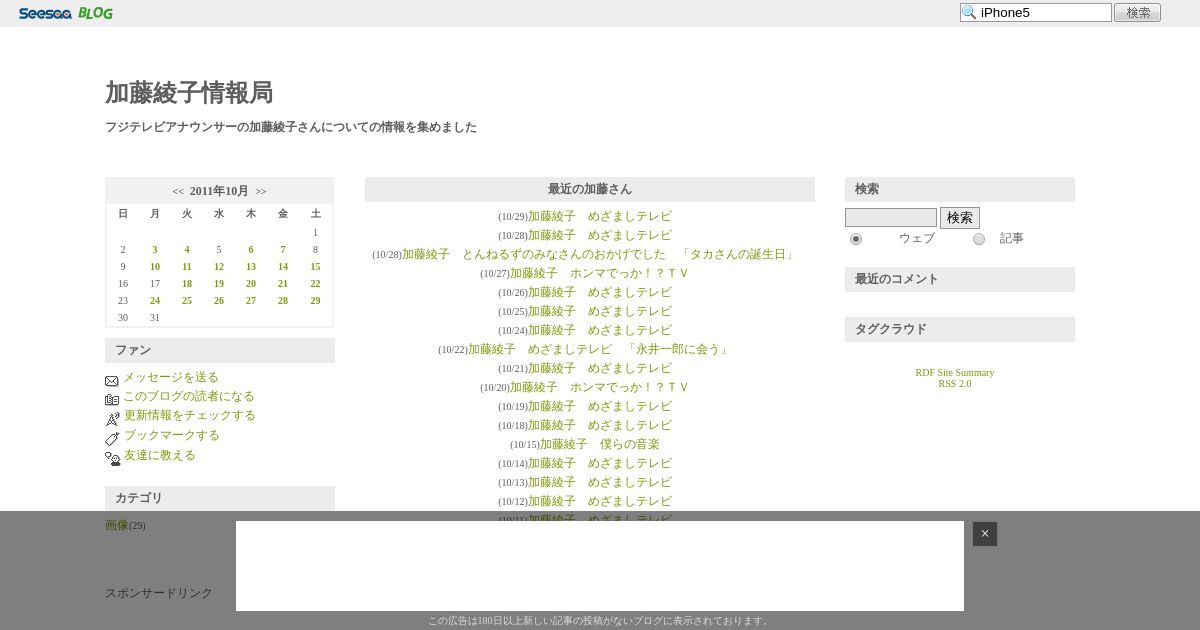
Task: Open ブックマークする link
Action: coord(172,435)
